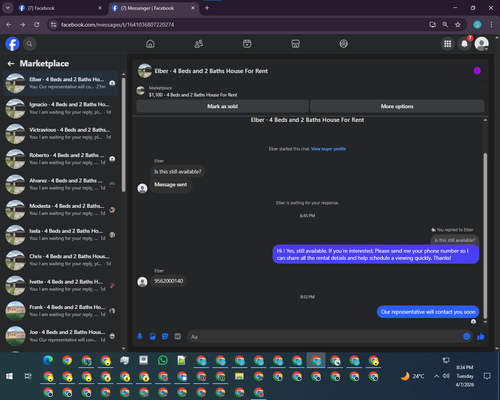Send a thumbs-up like
The height and width of the screenshot is (400, 500).
[481, 336]
